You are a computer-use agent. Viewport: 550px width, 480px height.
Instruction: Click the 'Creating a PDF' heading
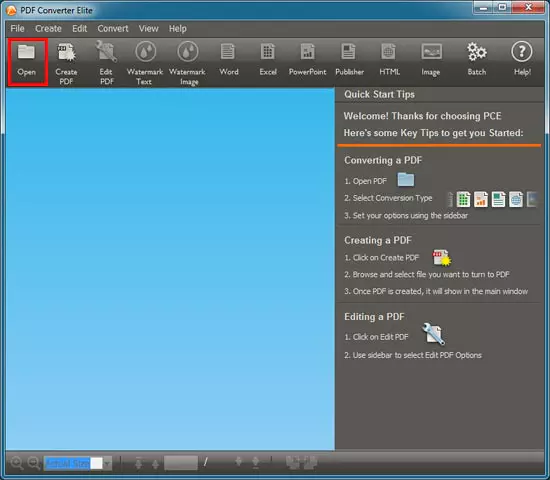click(378, 240)
